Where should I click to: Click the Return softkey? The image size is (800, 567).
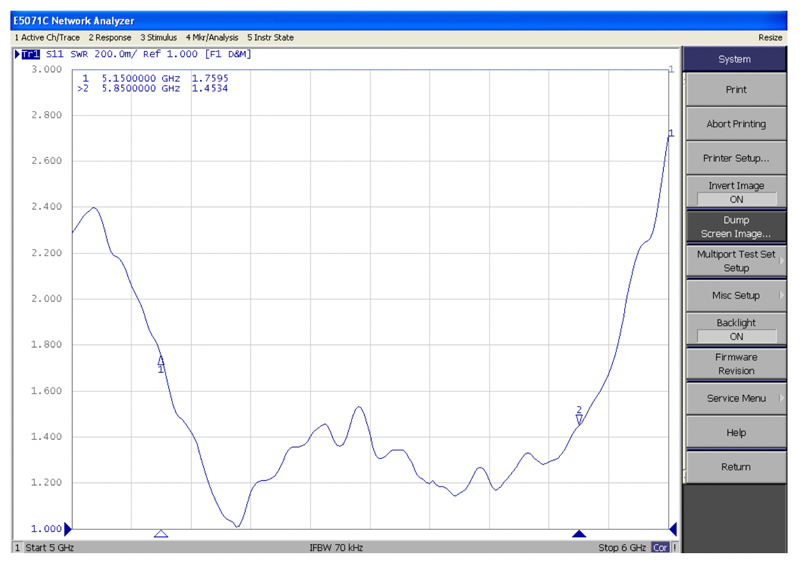pos(736,467)
